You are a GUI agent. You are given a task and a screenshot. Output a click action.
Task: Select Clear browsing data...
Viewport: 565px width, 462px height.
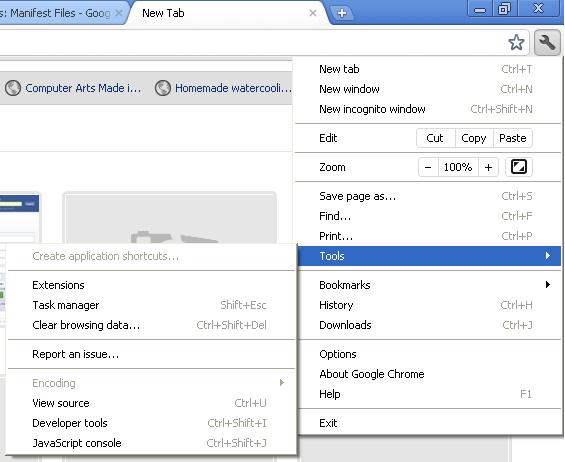pyautogui.click(x=151, y=325)
